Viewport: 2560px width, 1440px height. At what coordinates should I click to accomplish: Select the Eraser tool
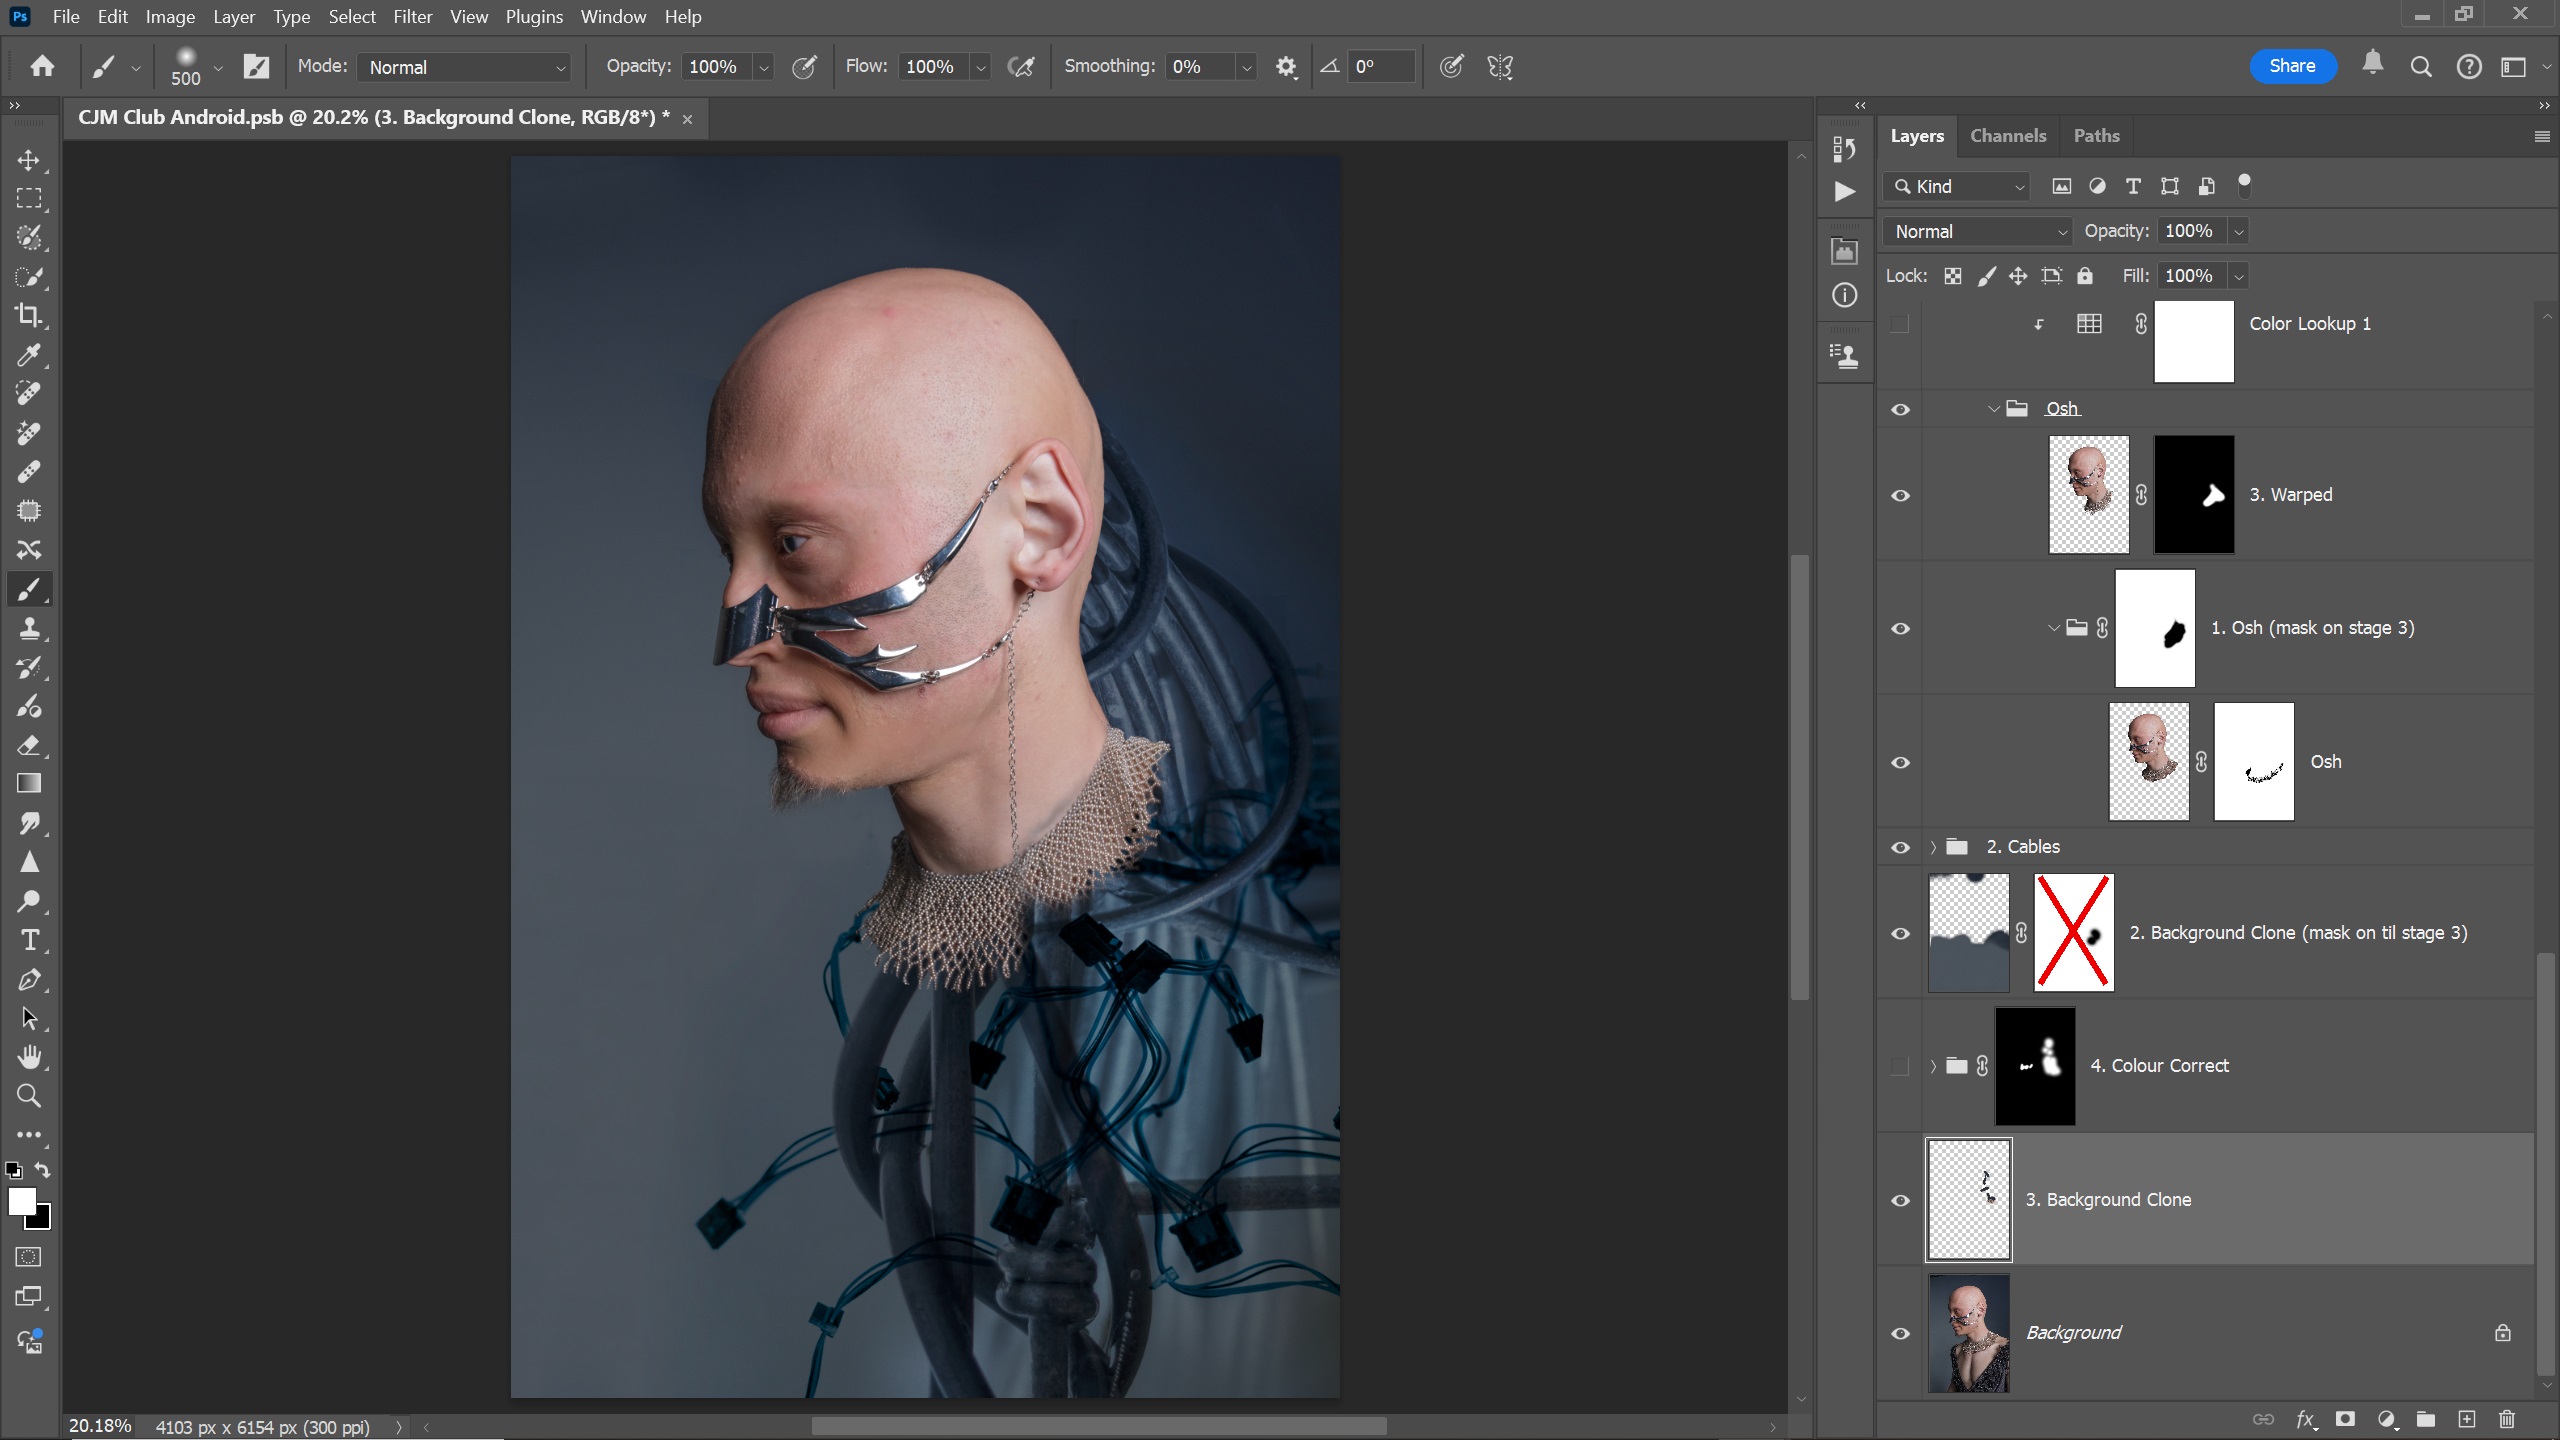point(28,746)
